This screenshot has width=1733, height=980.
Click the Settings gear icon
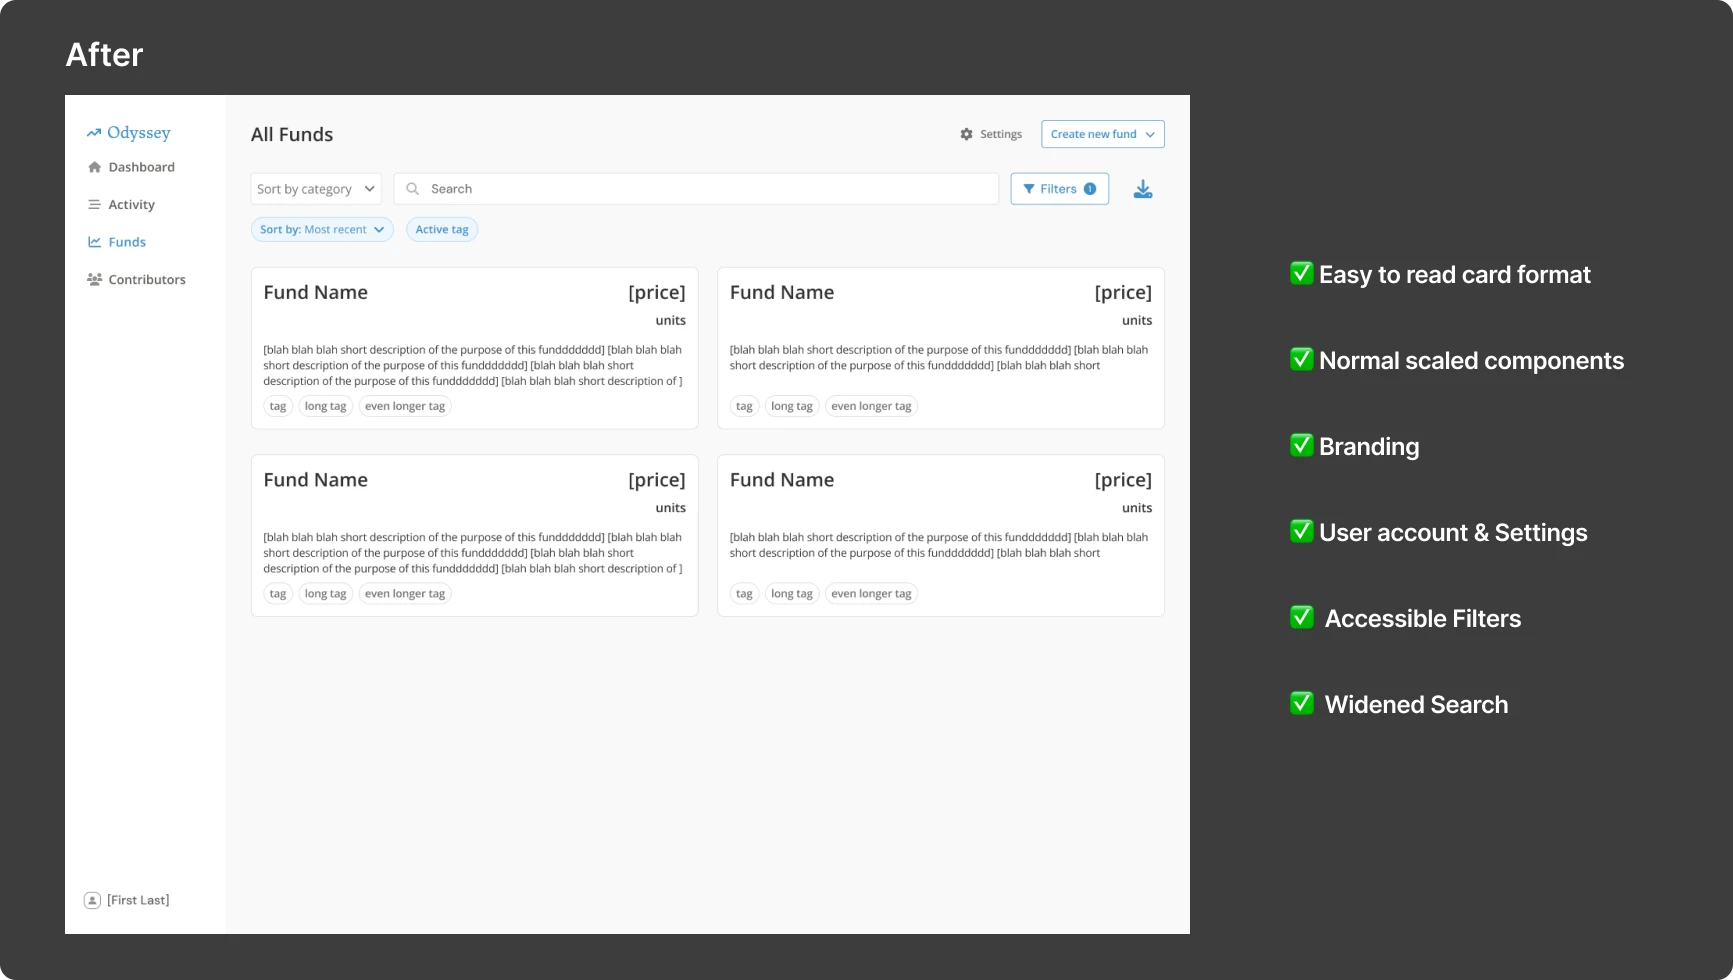(x=966, y=134)
